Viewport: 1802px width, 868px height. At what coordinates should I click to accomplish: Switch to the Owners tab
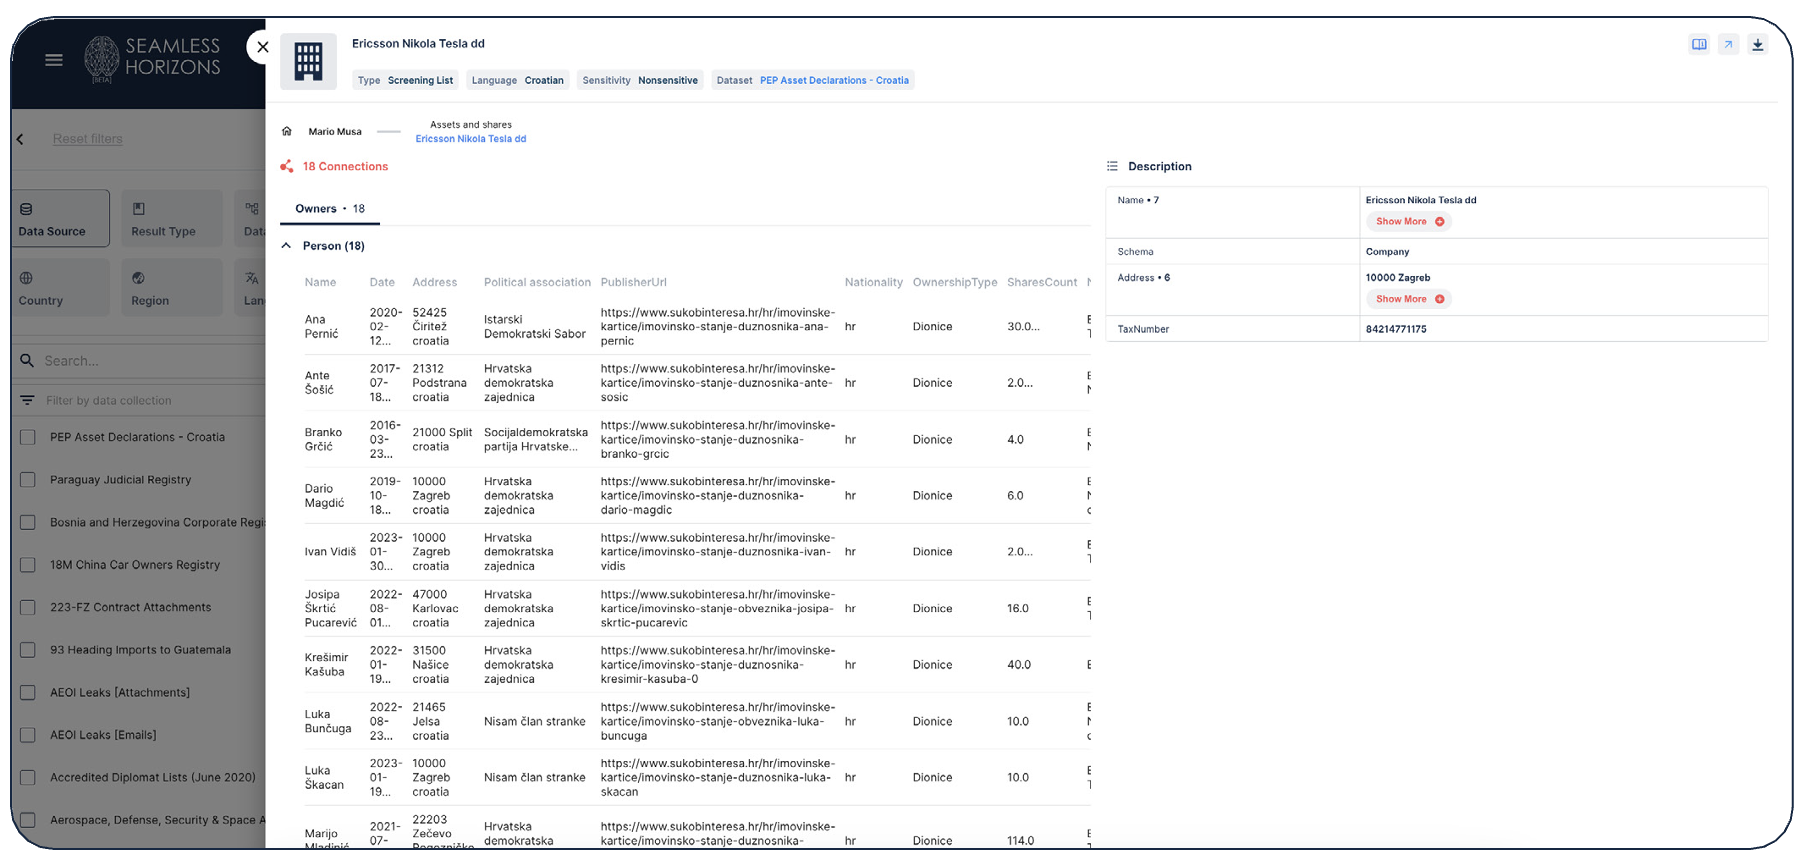tap(330, 209)
